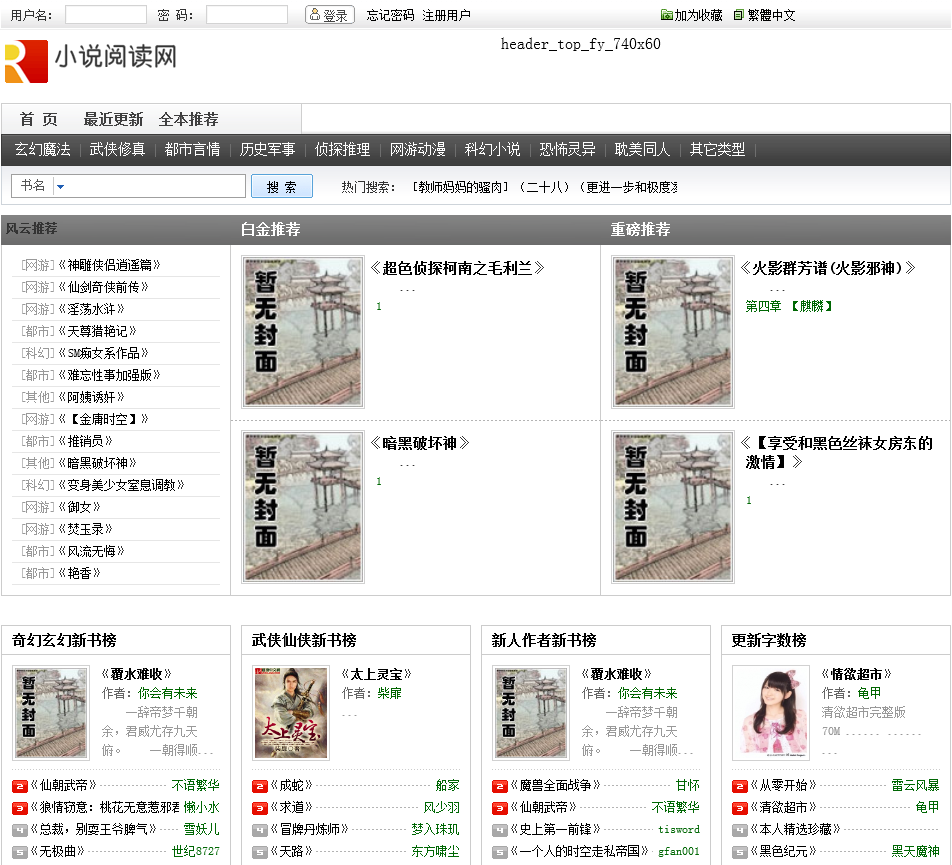Go to 首页 home tab
952x865 pixels.
point(38,119)
